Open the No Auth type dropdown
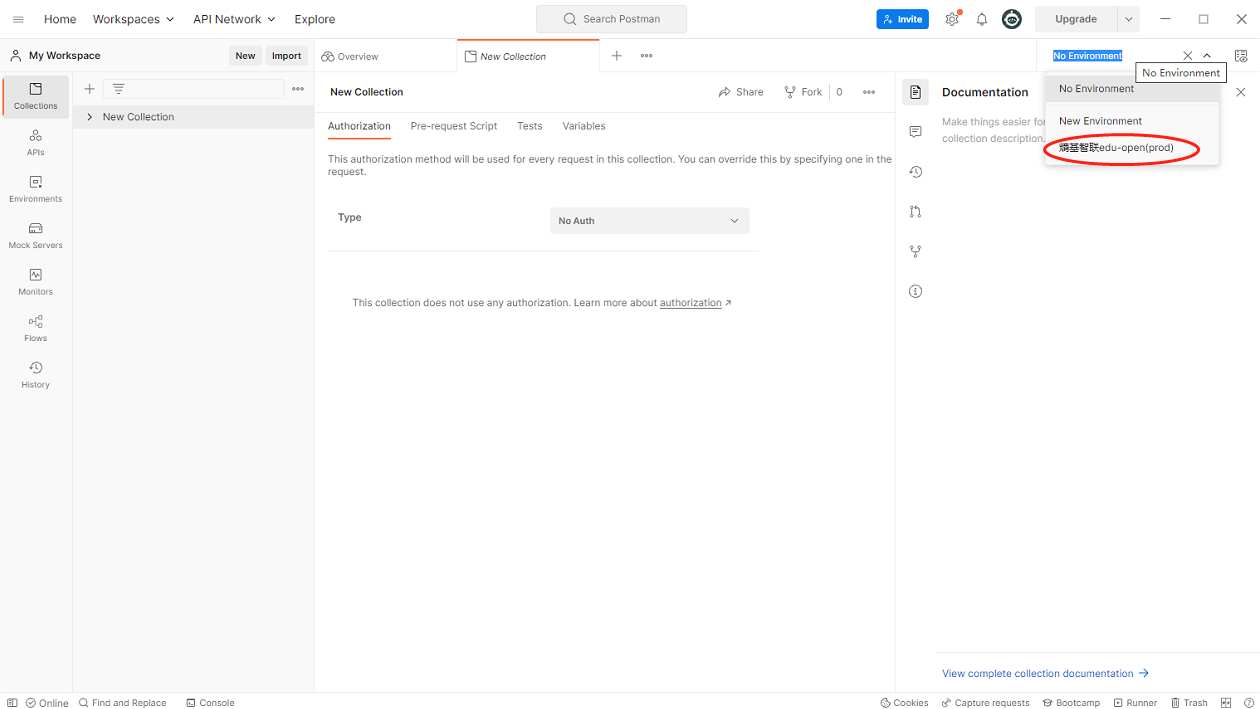 [649, 221]
